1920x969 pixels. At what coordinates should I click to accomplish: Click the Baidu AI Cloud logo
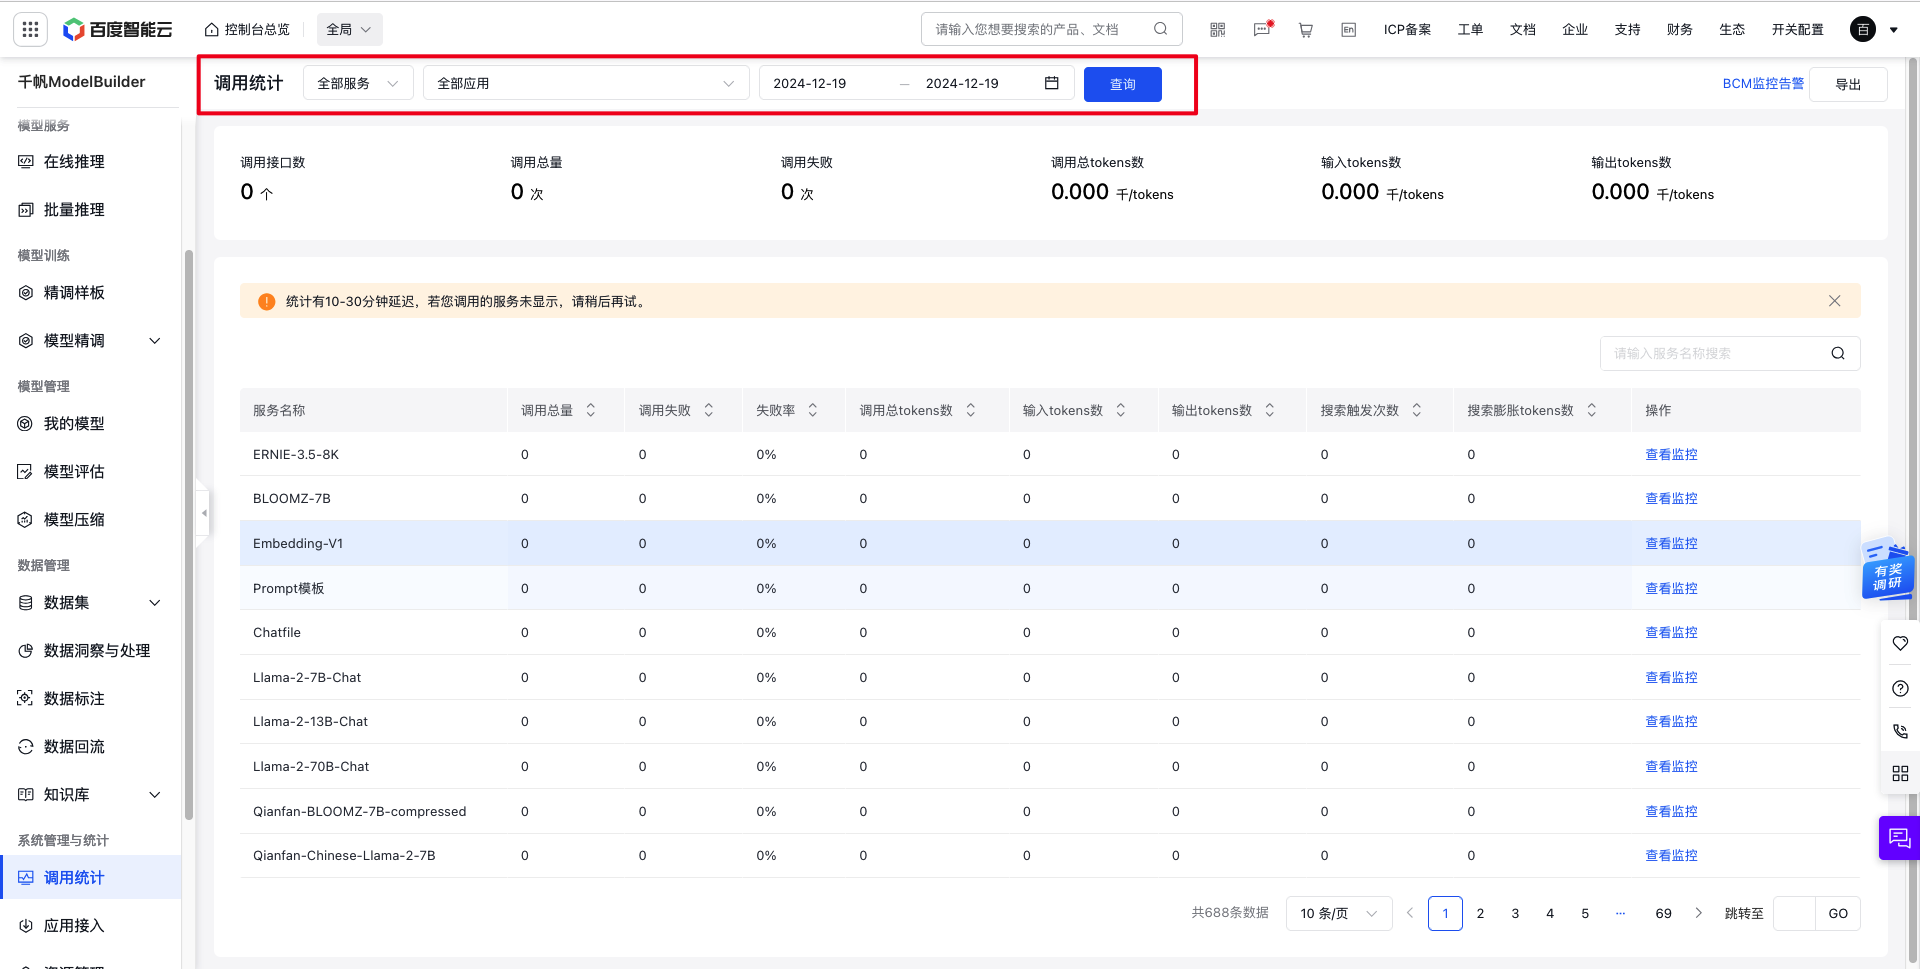117,29
